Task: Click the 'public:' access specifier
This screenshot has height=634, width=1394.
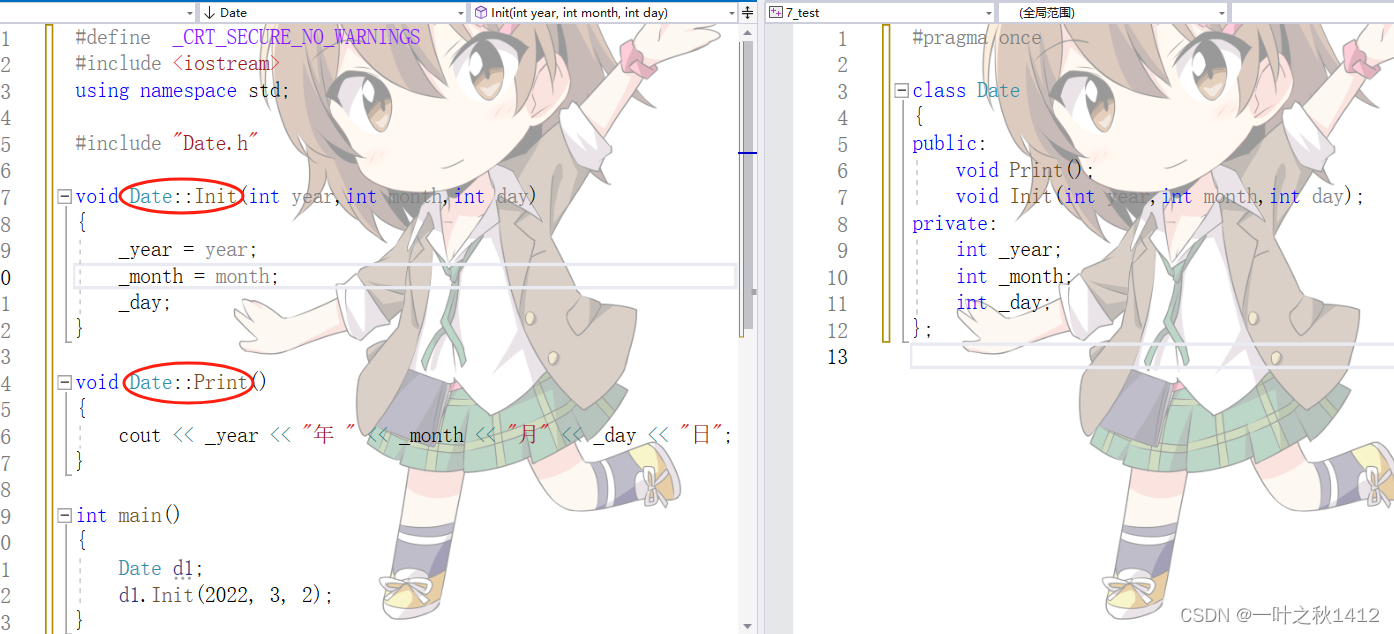Action: coord(949,144)
